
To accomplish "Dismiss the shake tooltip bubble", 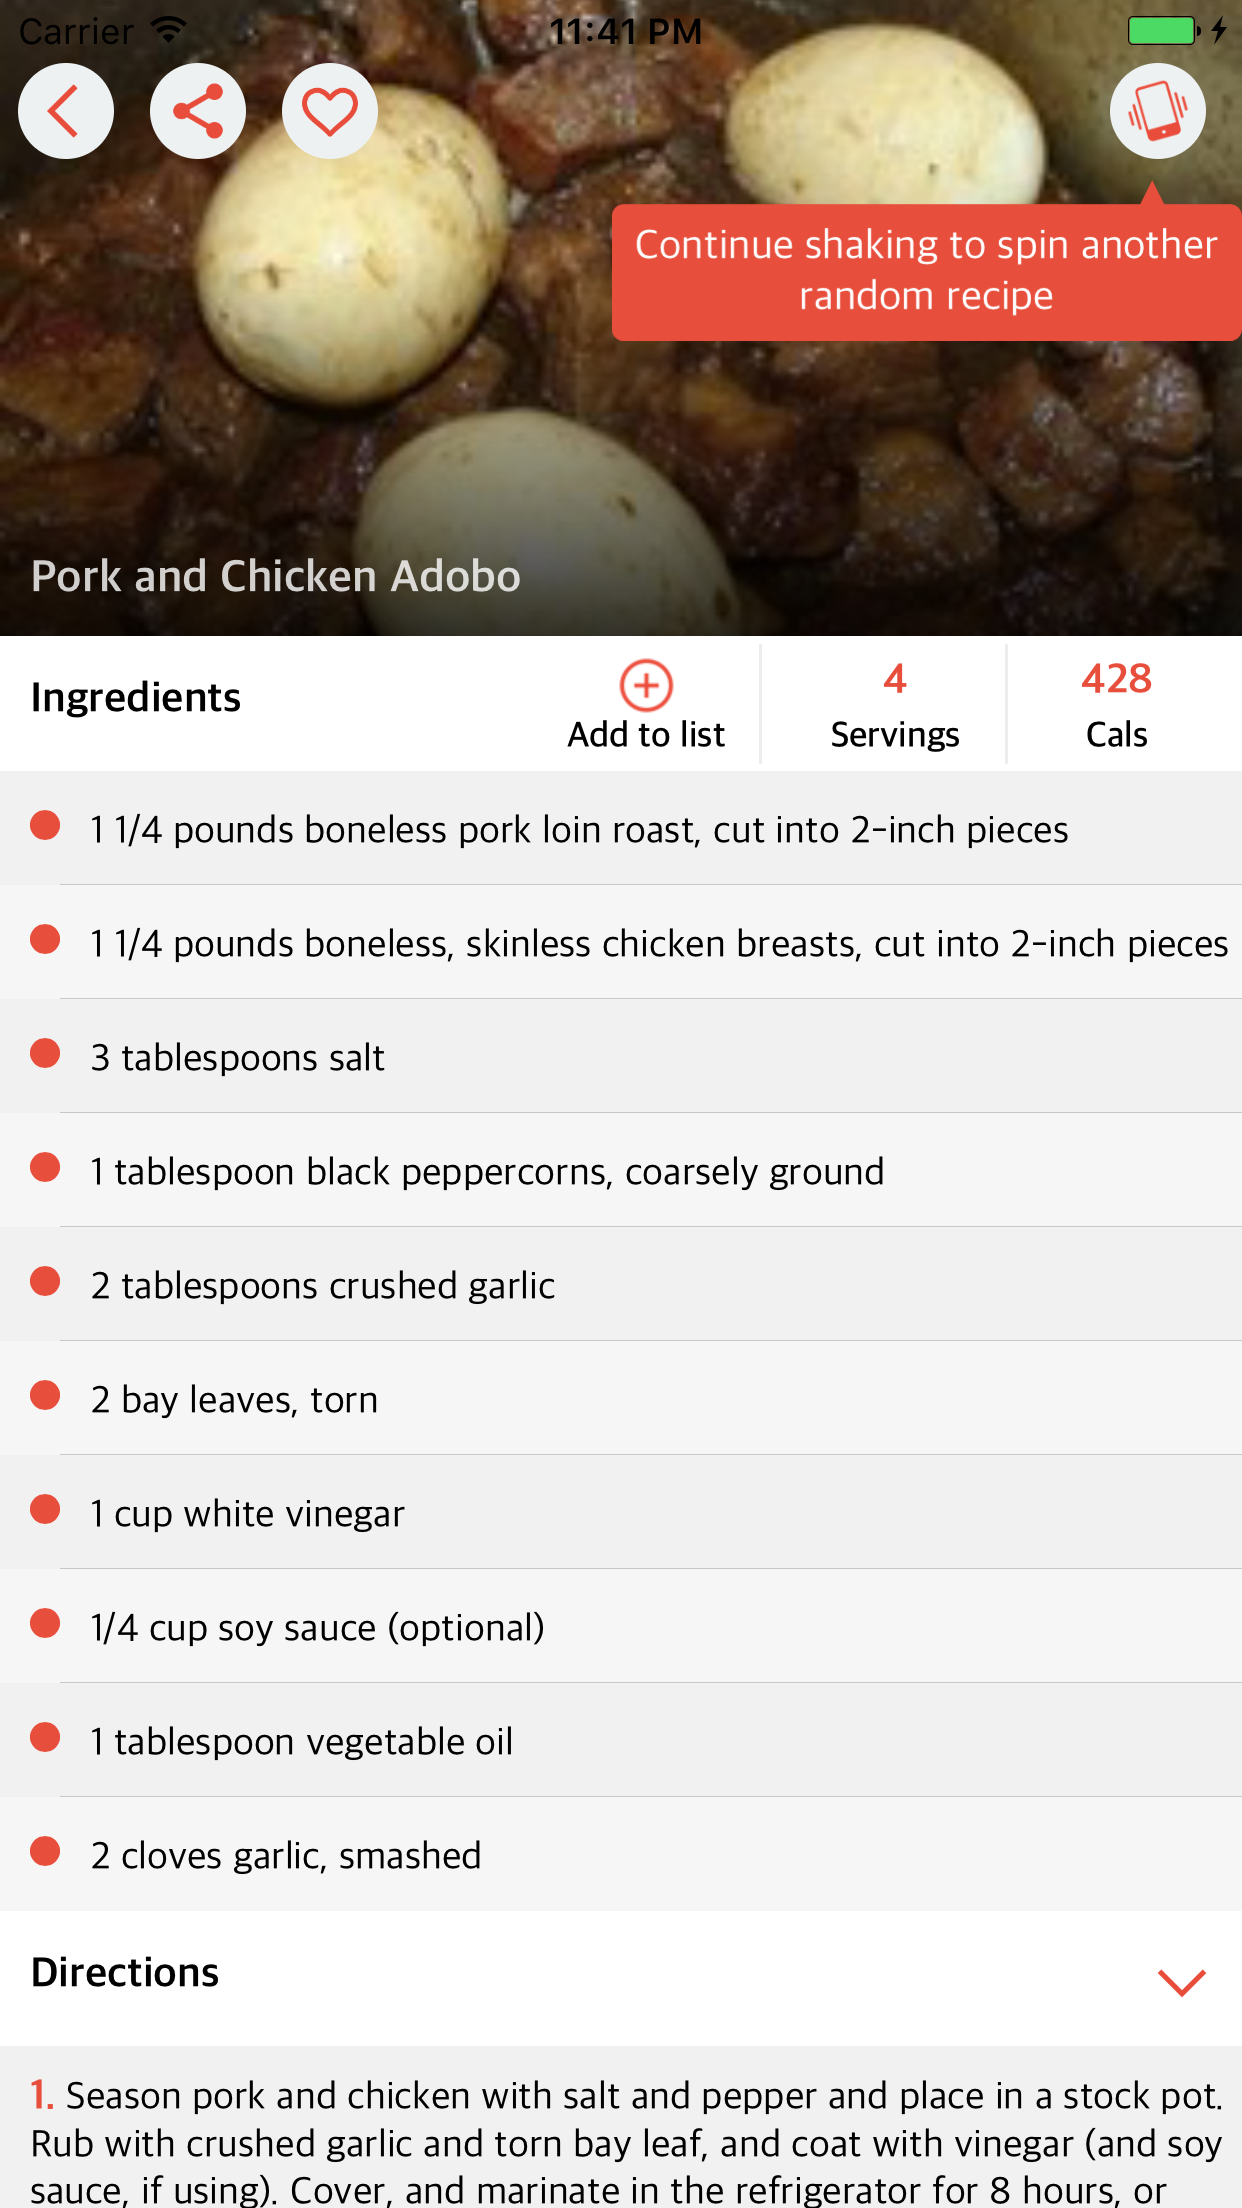I will tap(926, 272).
